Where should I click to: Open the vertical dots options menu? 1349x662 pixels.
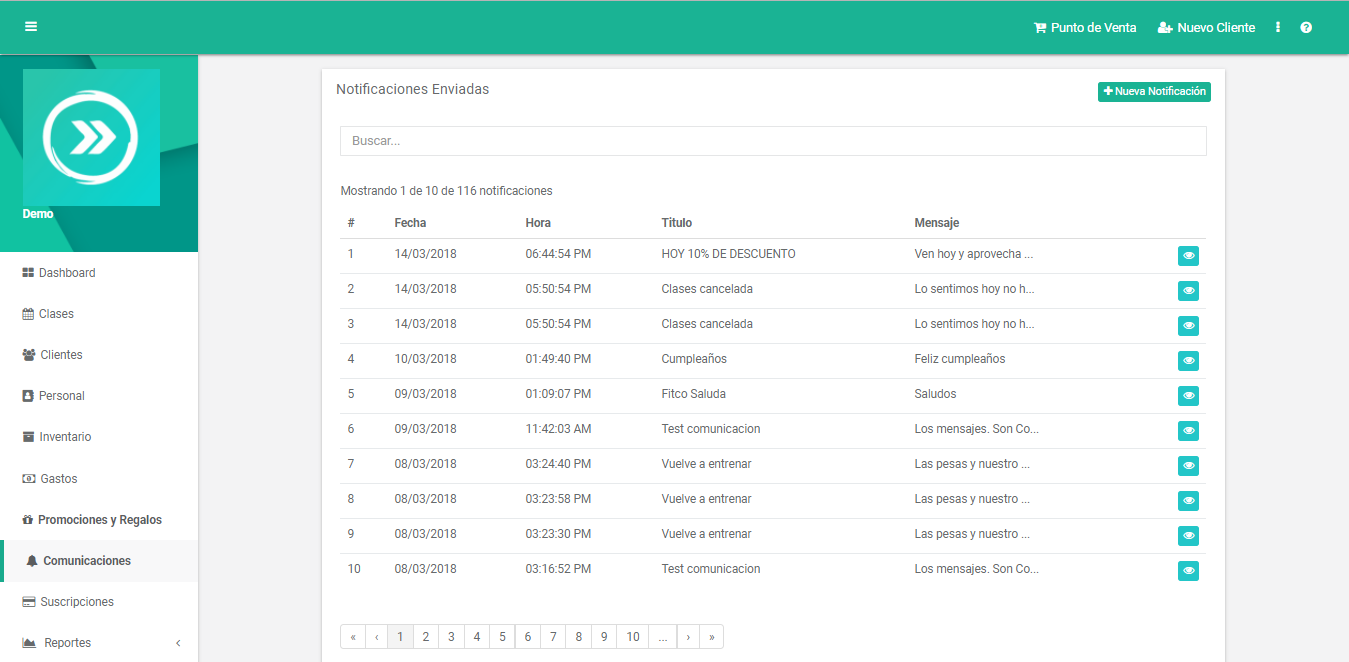[1278, 28]
